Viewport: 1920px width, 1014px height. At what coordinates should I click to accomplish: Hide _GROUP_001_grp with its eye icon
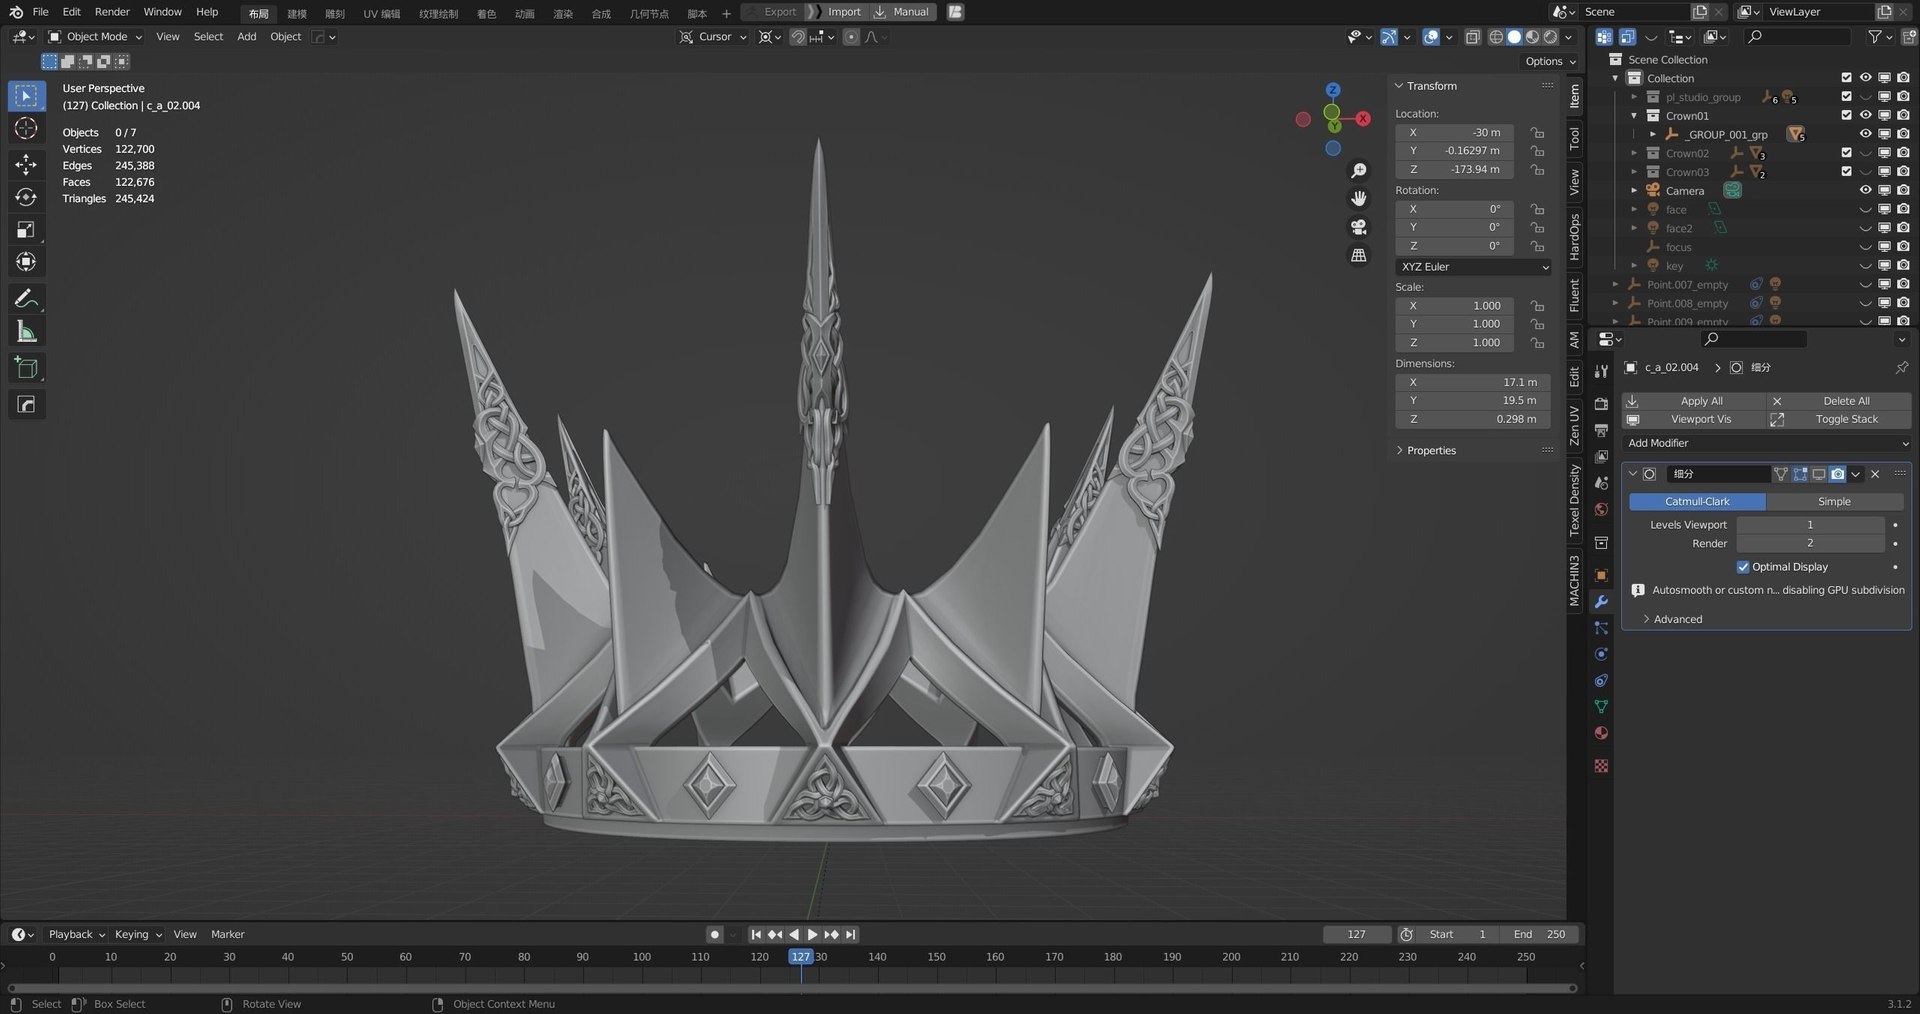point(1865,134)
